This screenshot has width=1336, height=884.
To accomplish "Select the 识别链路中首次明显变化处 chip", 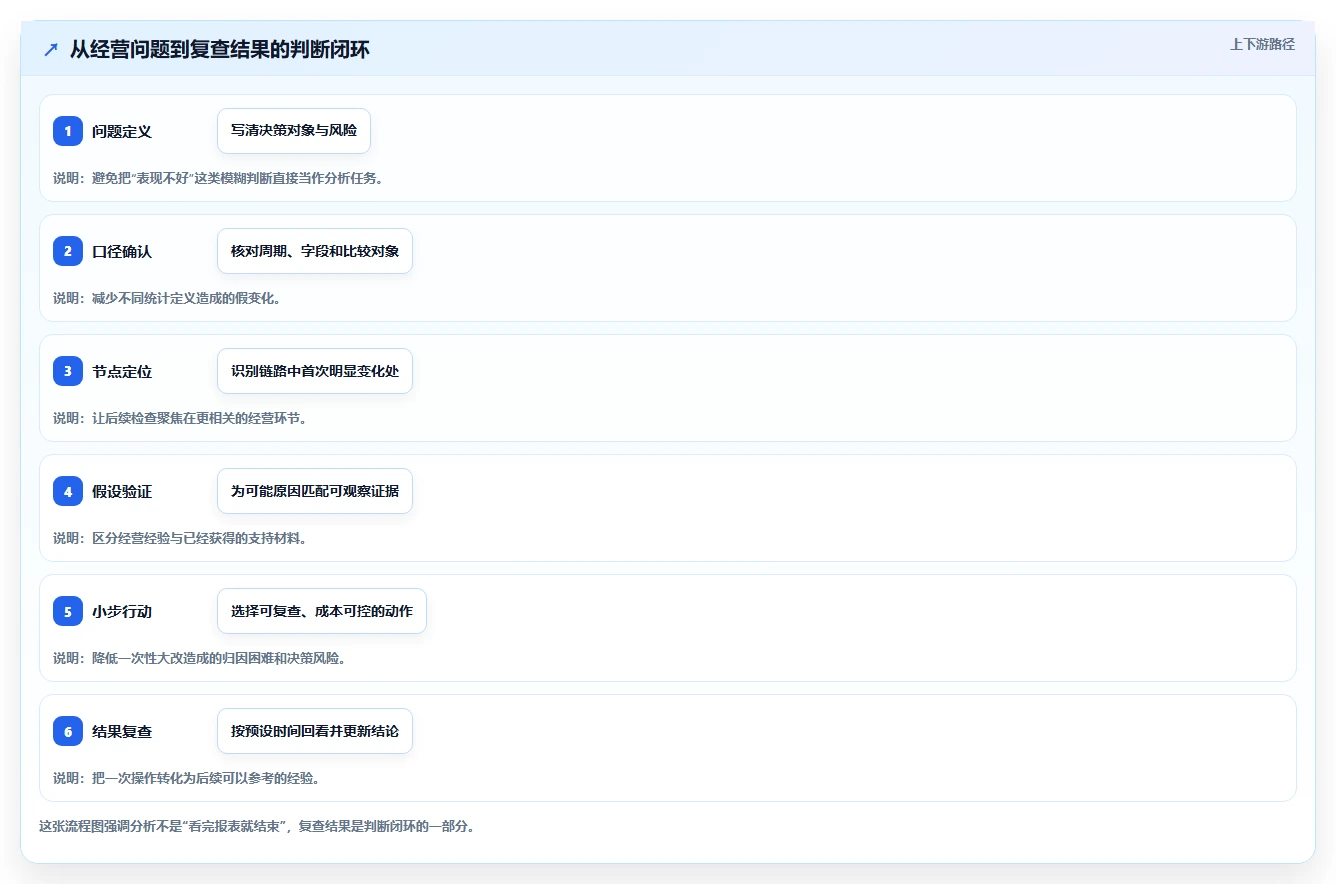I will point(315,371).
